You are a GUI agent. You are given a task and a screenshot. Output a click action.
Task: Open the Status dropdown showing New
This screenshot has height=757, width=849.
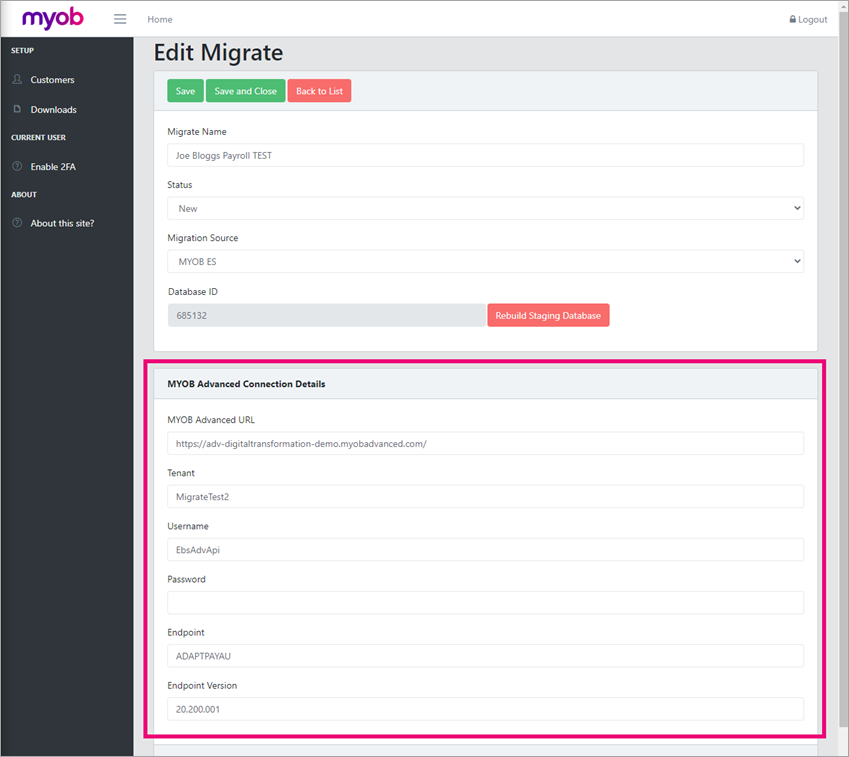point(484,208)
